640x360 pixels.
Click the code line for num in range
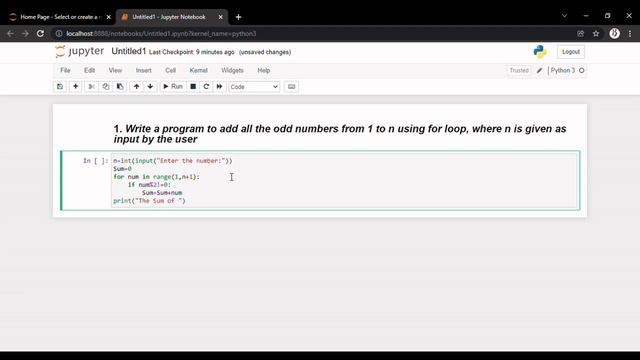(x=157, y=177)
